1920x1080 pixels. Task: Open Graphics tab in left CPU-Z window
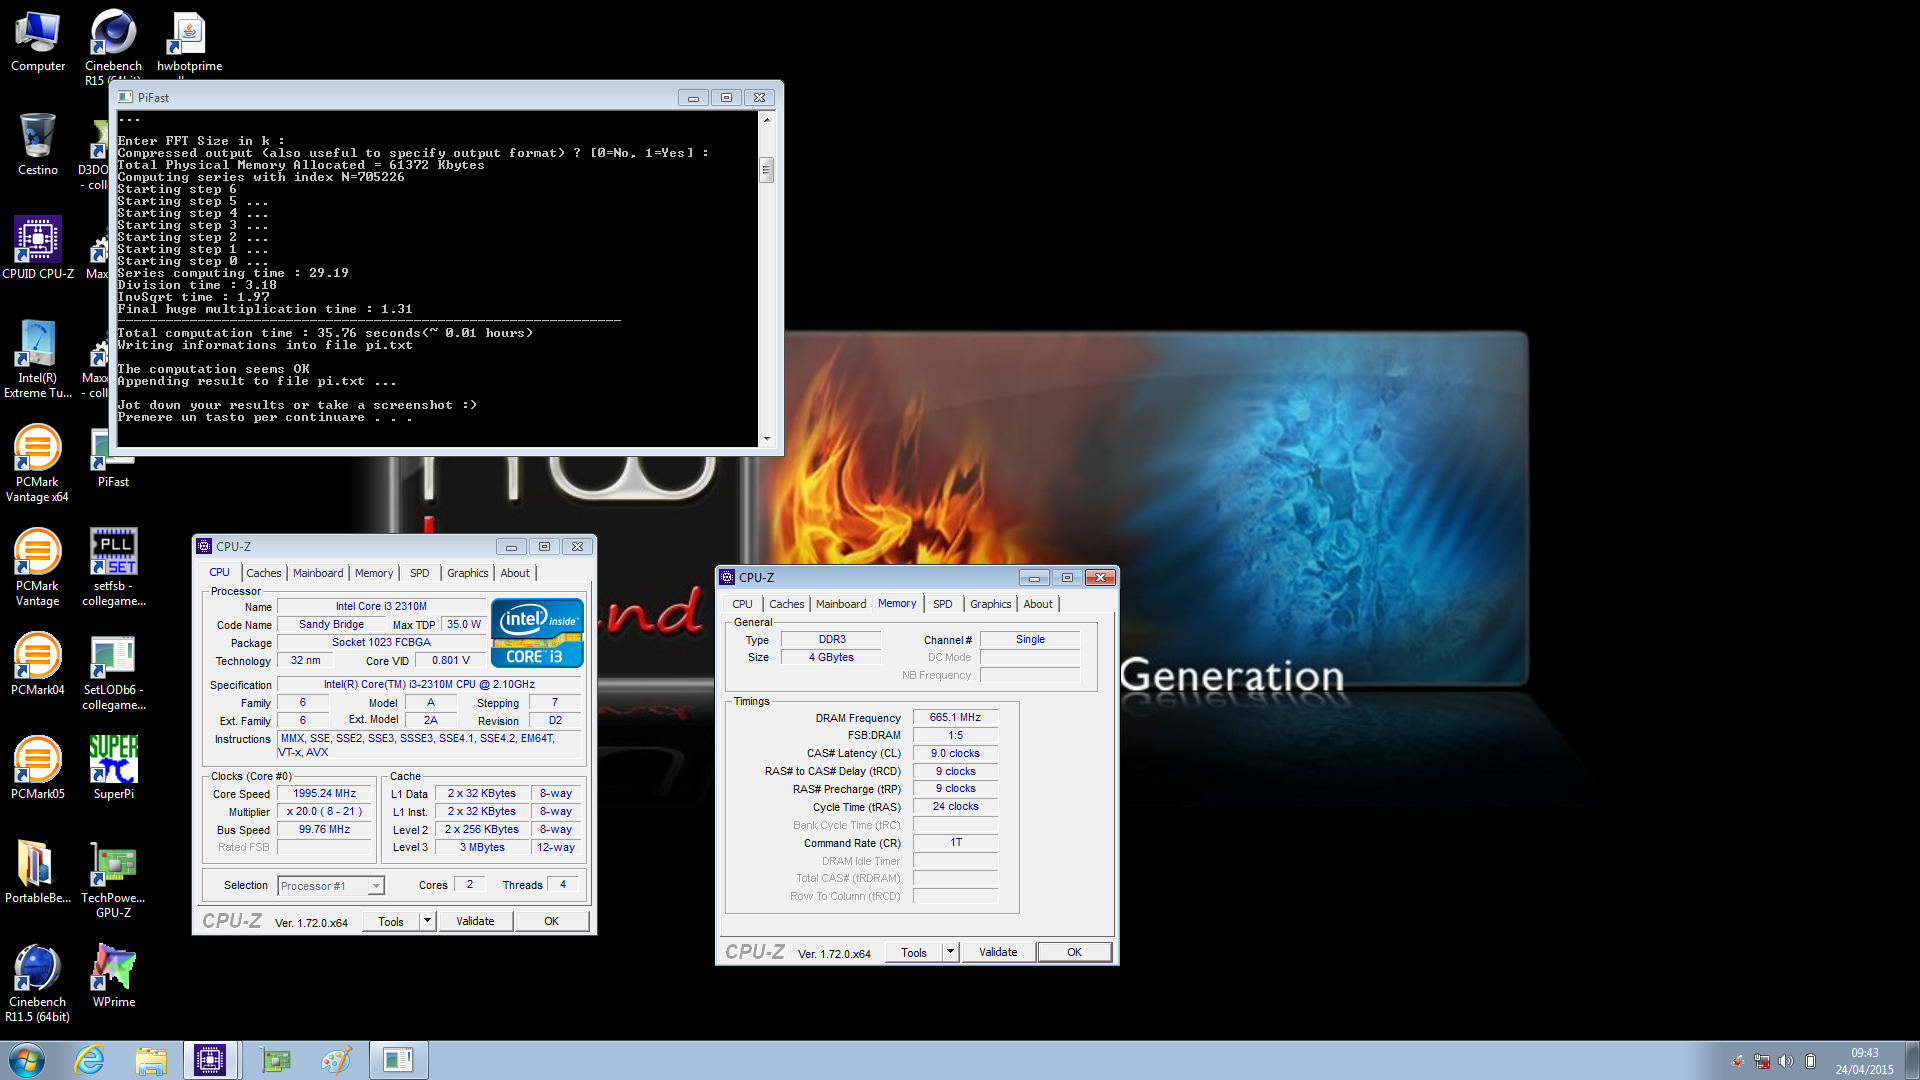pos(468,573)
